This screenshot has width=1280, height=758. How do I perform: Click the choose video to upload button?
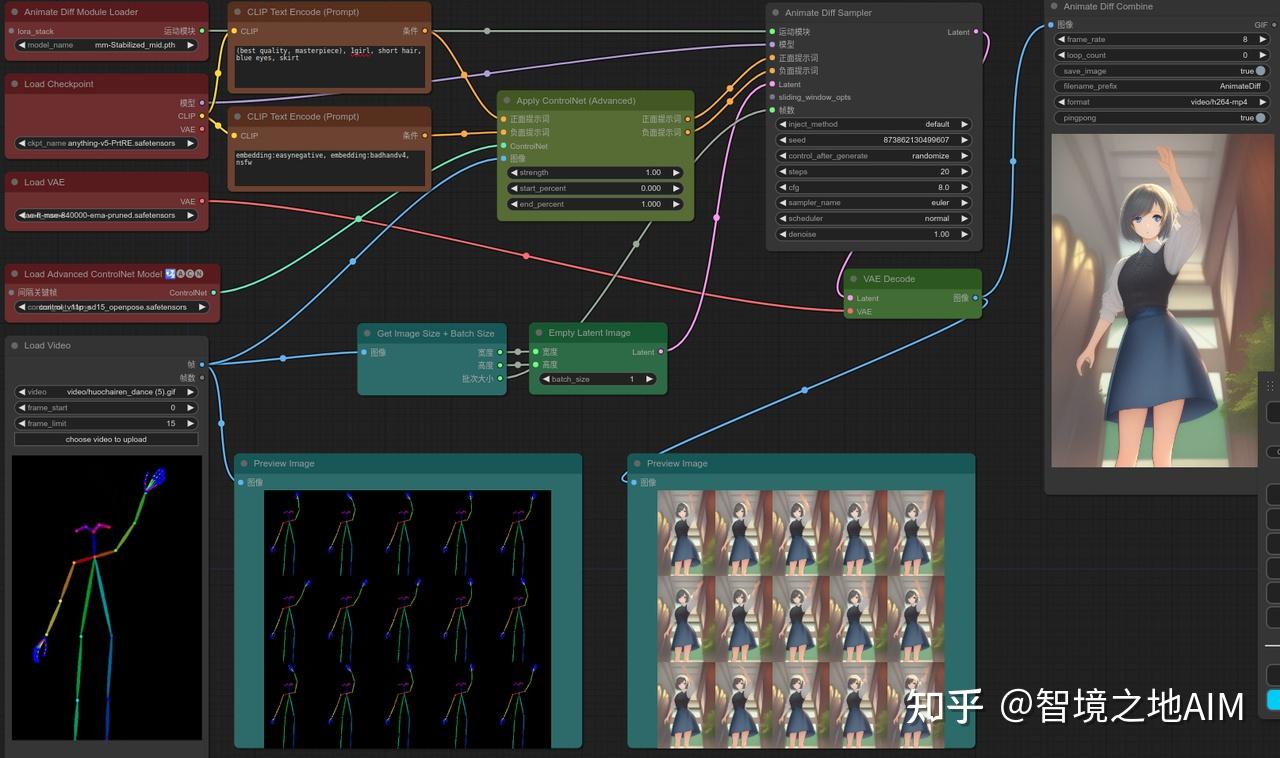pyautogui.click(x=106, y=439)
